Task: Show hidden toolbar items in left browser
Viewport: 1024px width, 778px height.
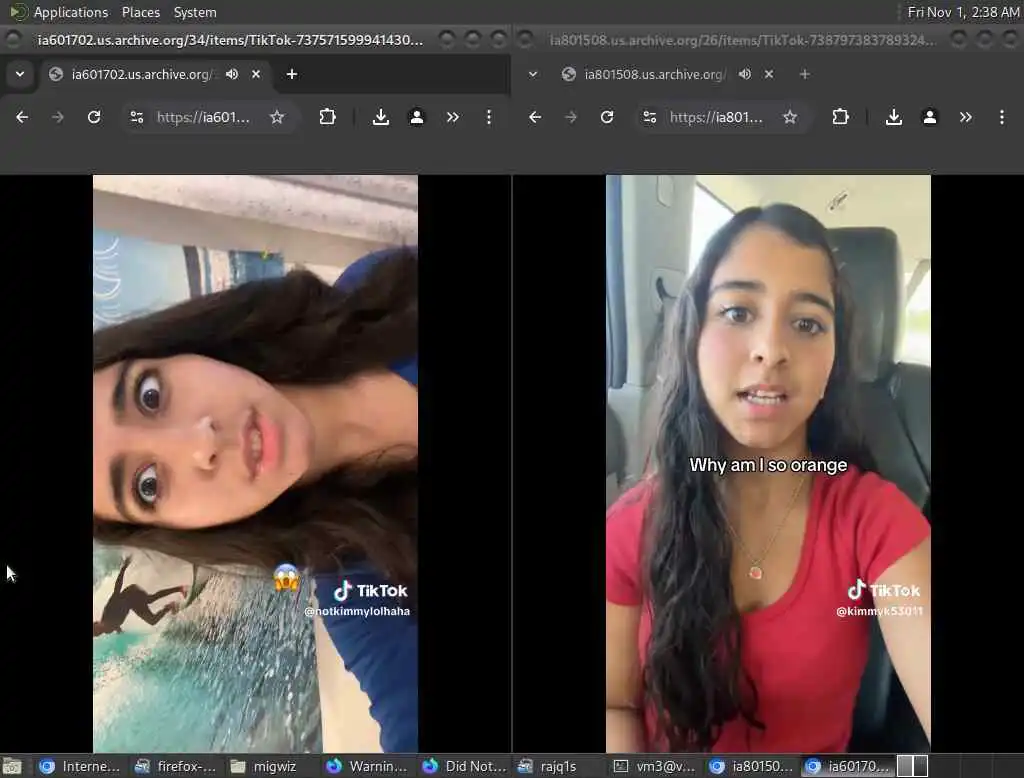Action: [453, 117]
